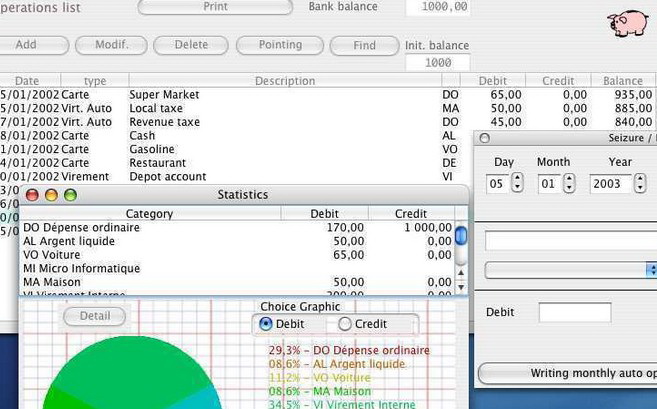The width and height of the screenshot is (657, 409).
Task: Click the Day field showing 05
Action: [x=497, y=184]
